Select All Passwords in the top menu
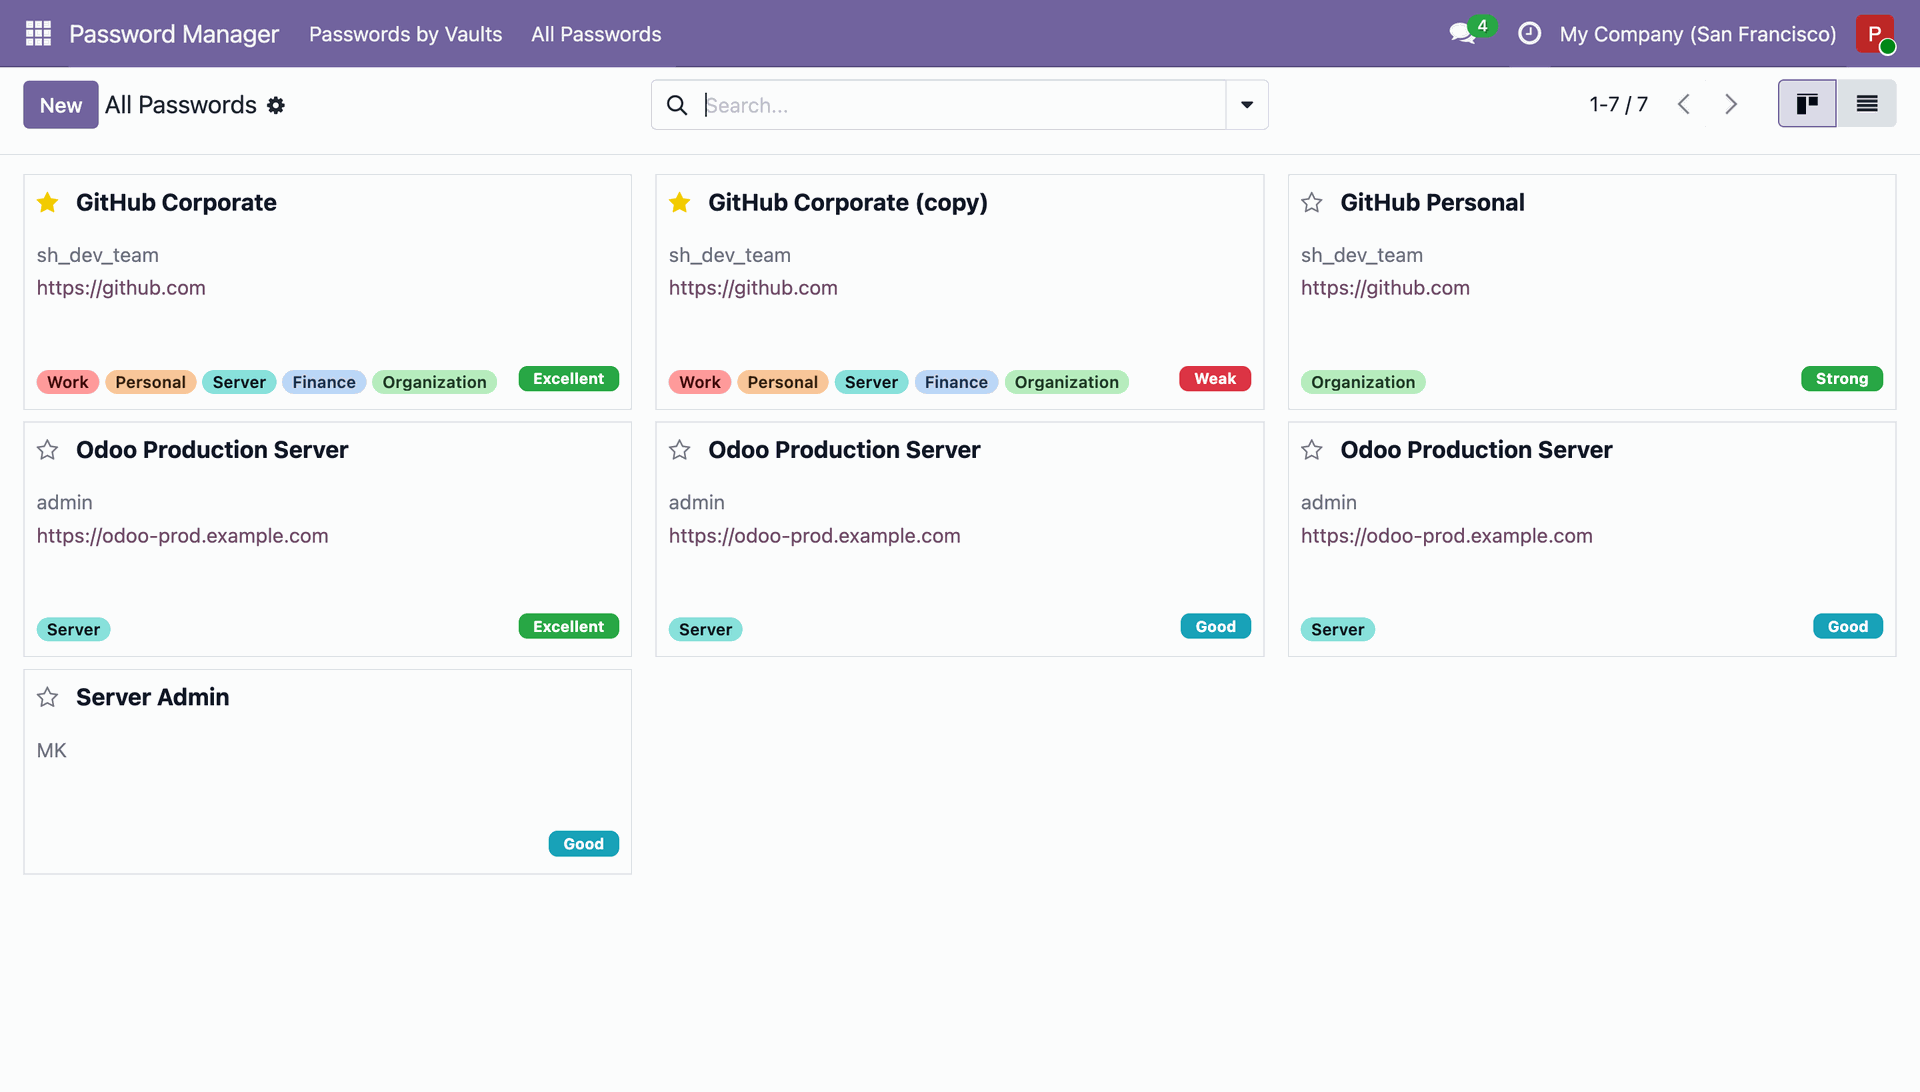1920x1092 pixels. (596, 34)
